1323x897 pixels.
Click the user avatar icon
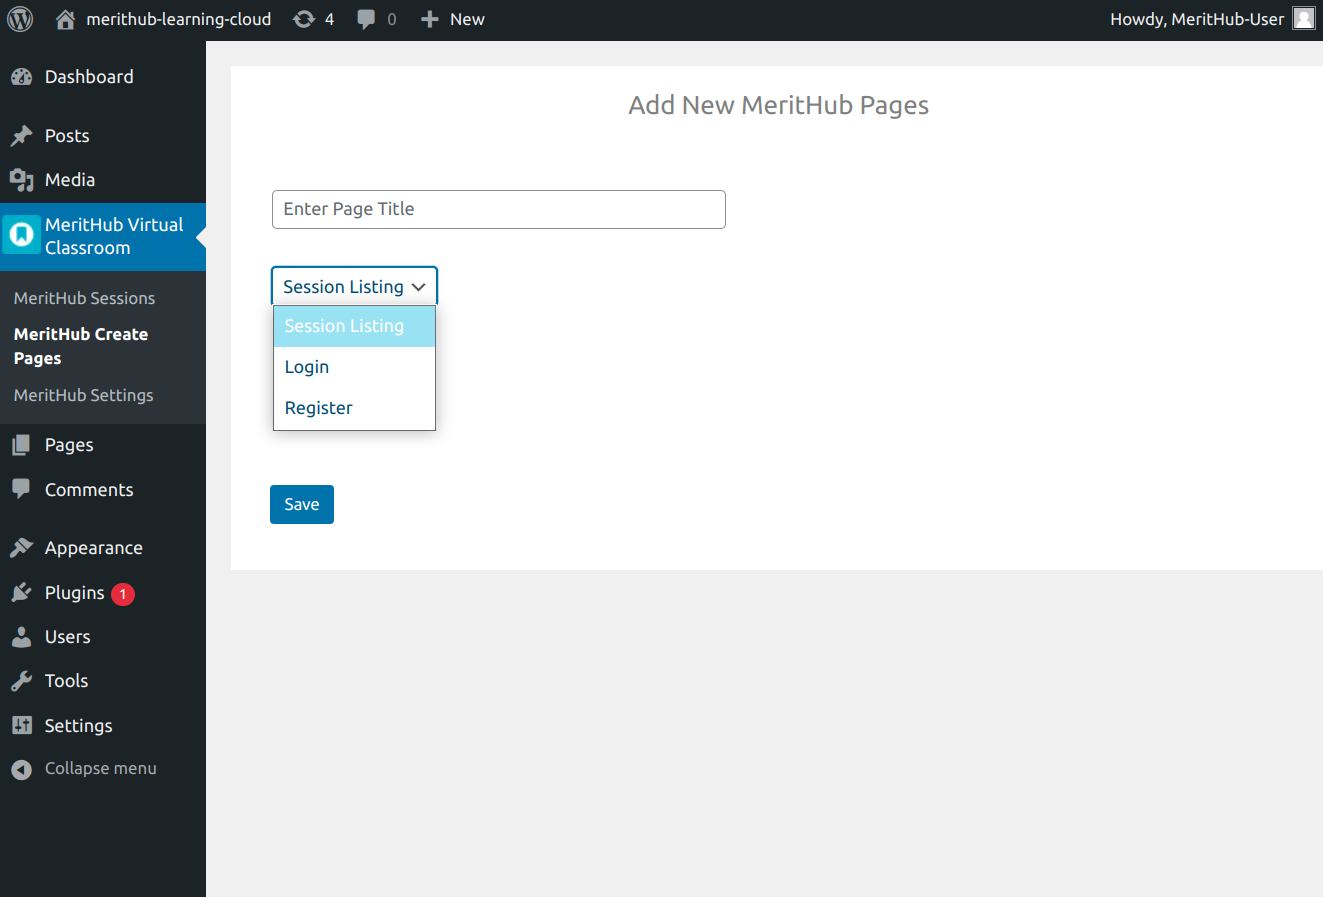(x=1303, y=18)
